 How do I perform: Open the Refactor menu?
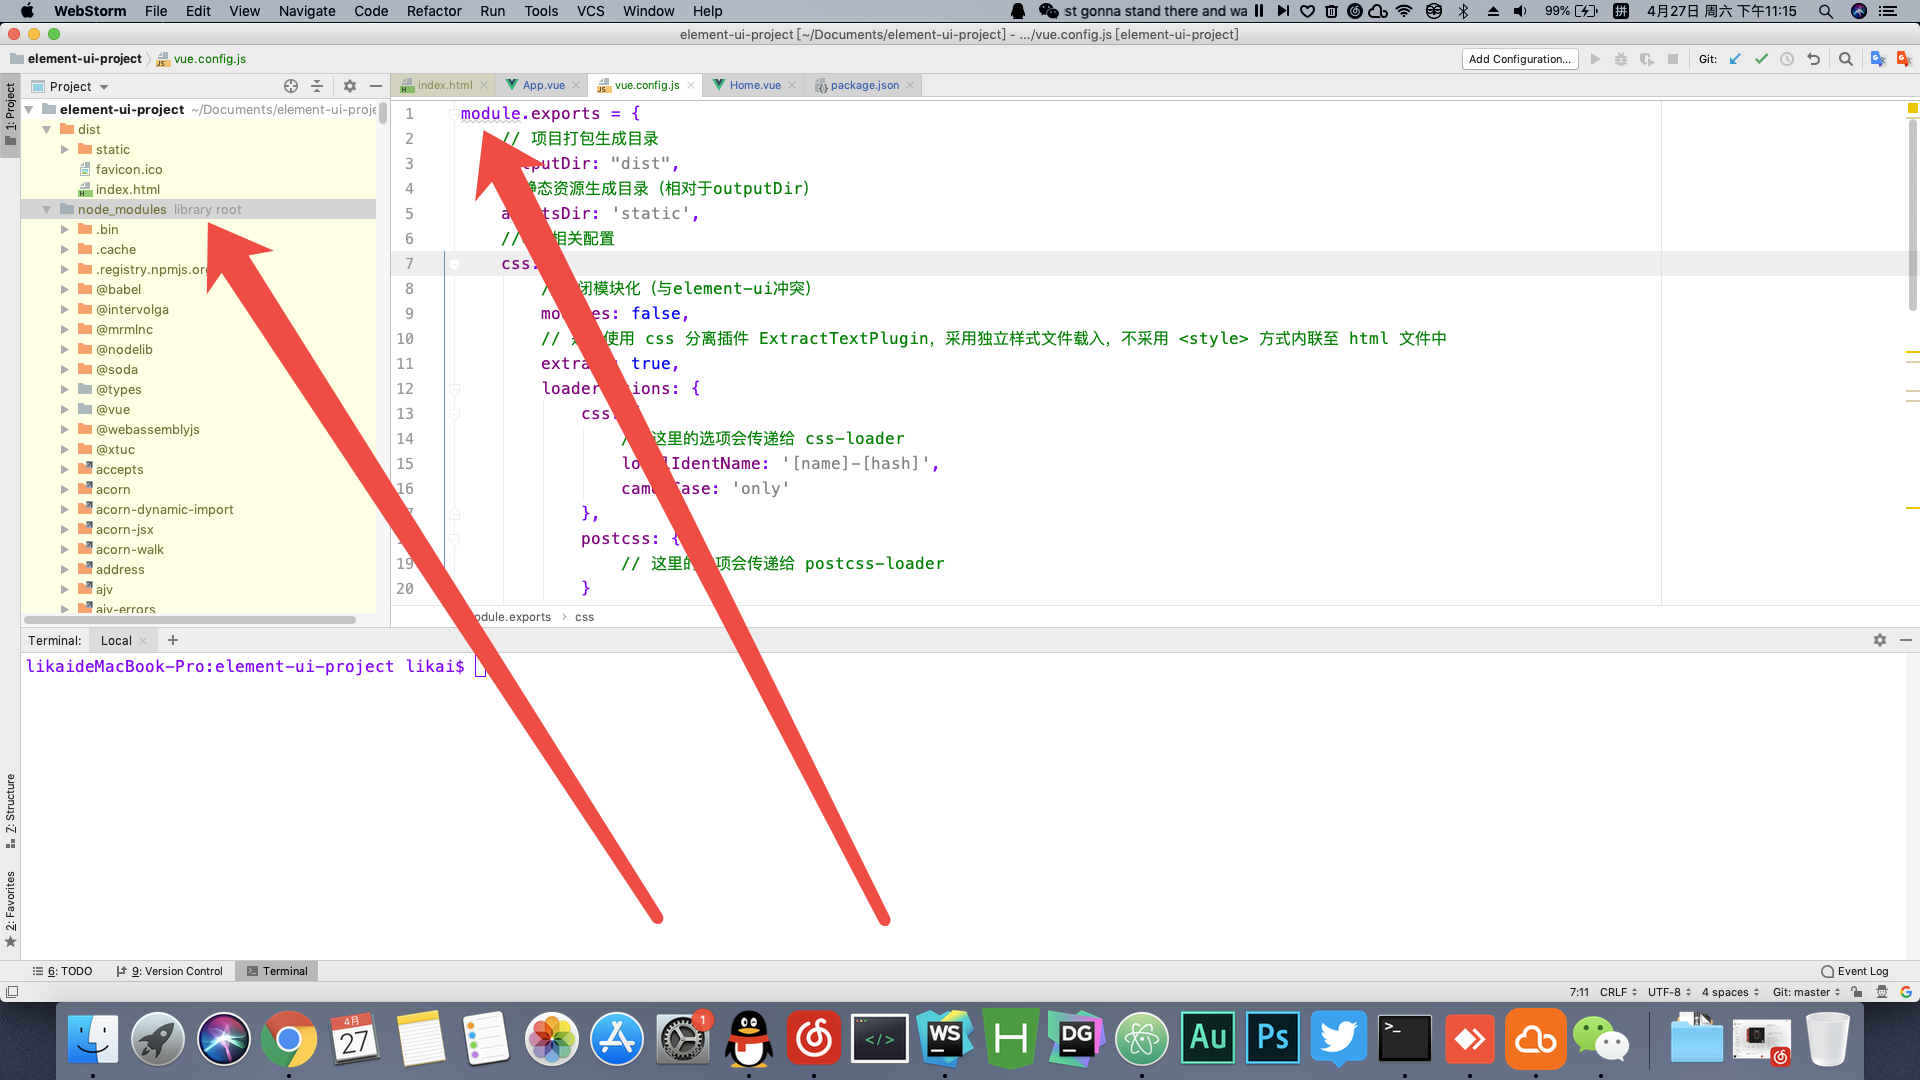pos(433,11)
